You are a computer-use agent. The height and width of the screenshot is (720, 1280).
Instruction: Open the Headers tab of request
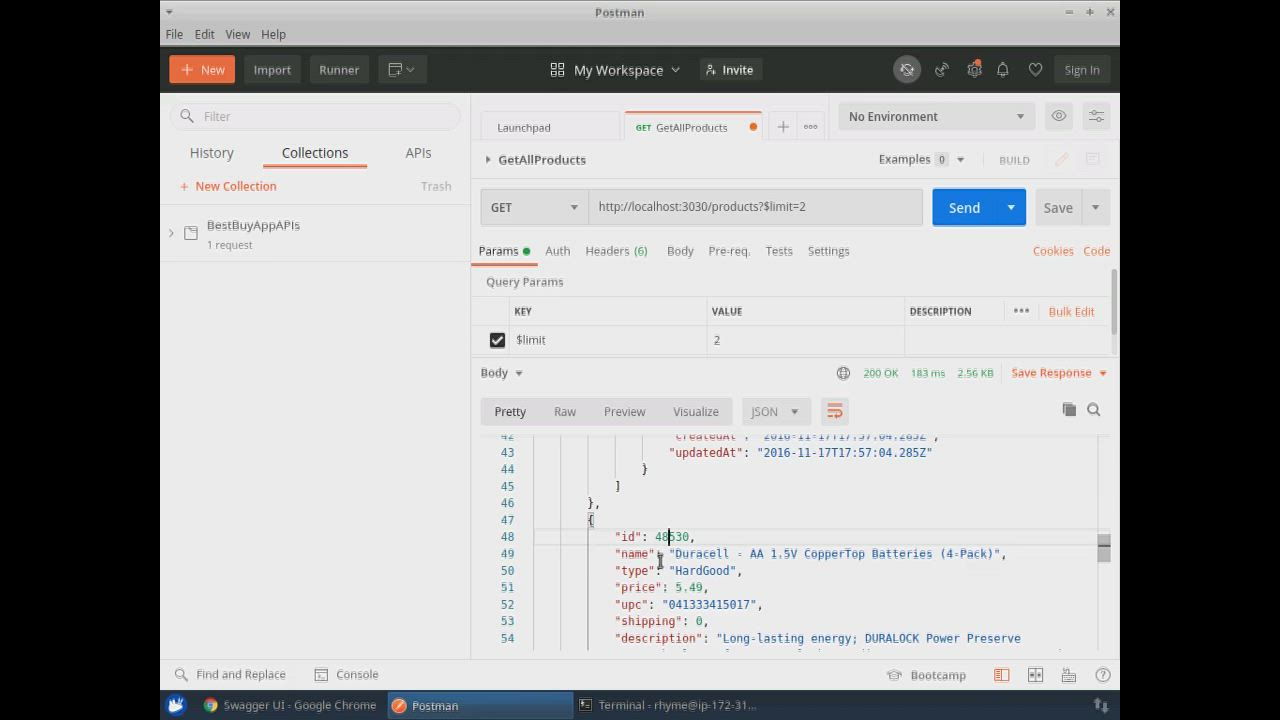pos(615,251)
